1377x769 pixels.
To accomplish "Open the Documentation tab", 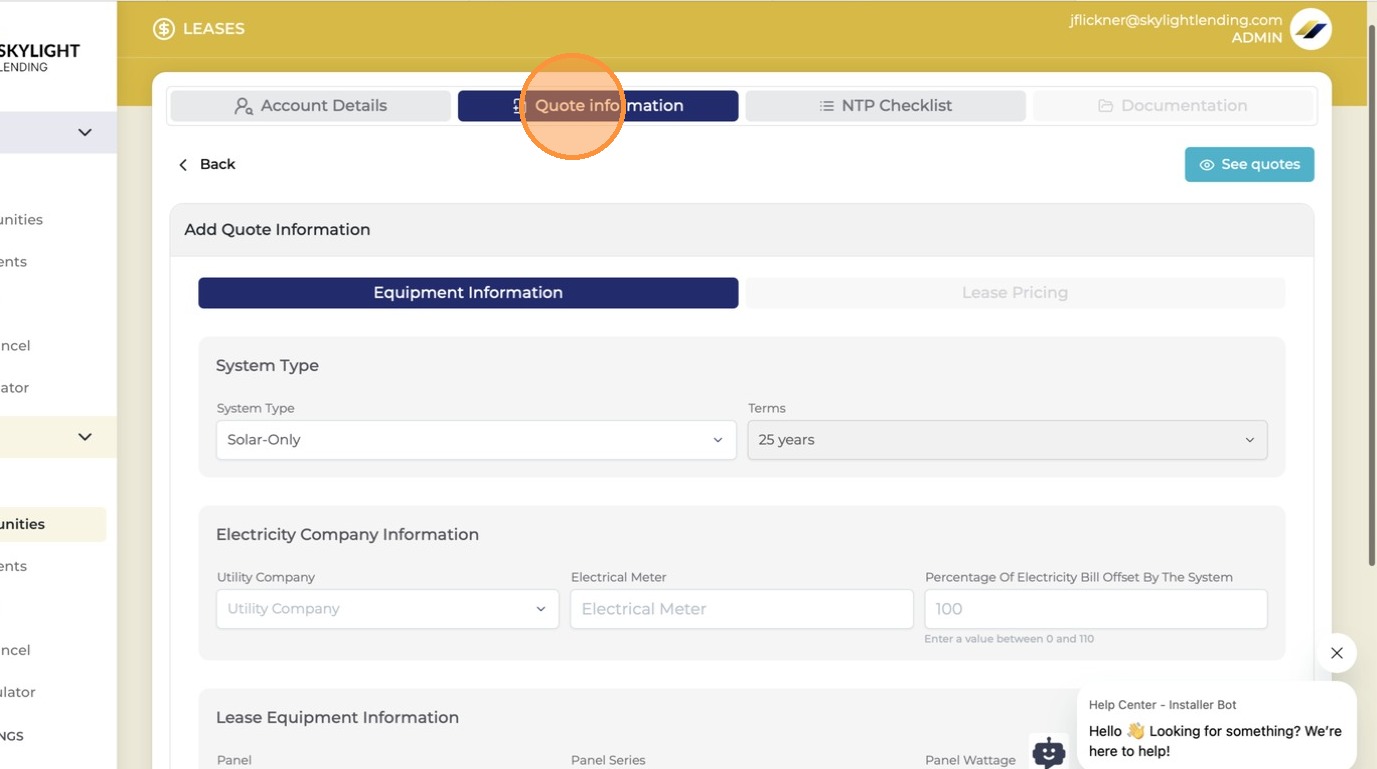I will [x=1173, y=106].
